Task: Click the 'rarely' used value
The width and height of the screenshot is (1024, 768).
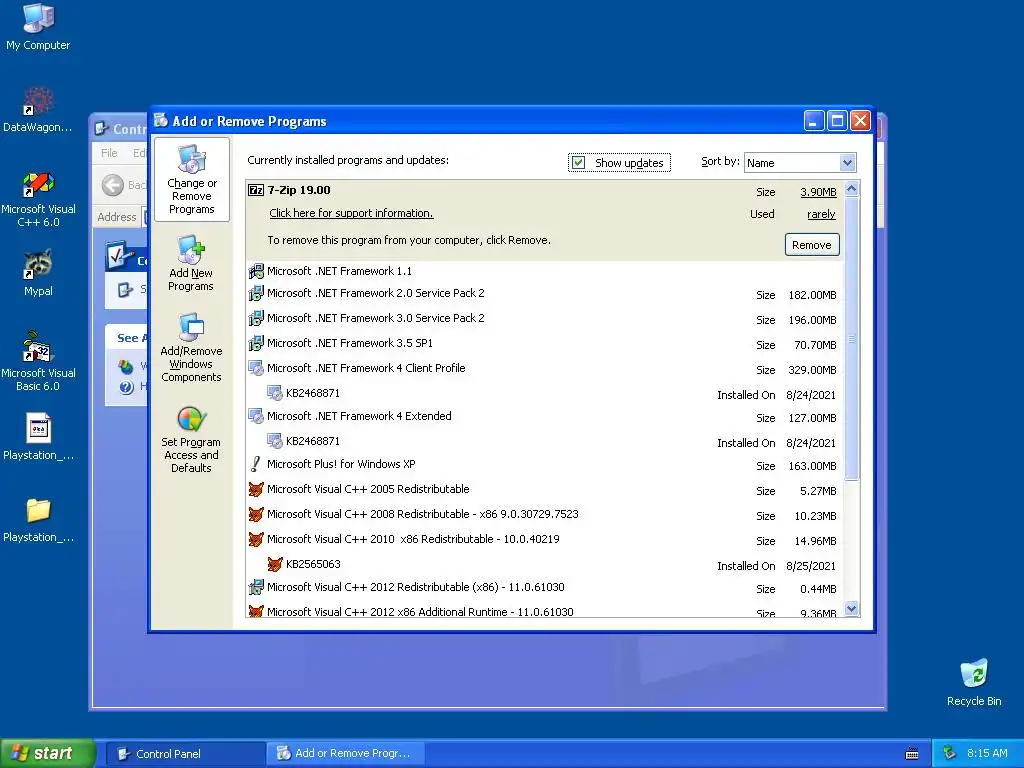Action: (821, 214)
